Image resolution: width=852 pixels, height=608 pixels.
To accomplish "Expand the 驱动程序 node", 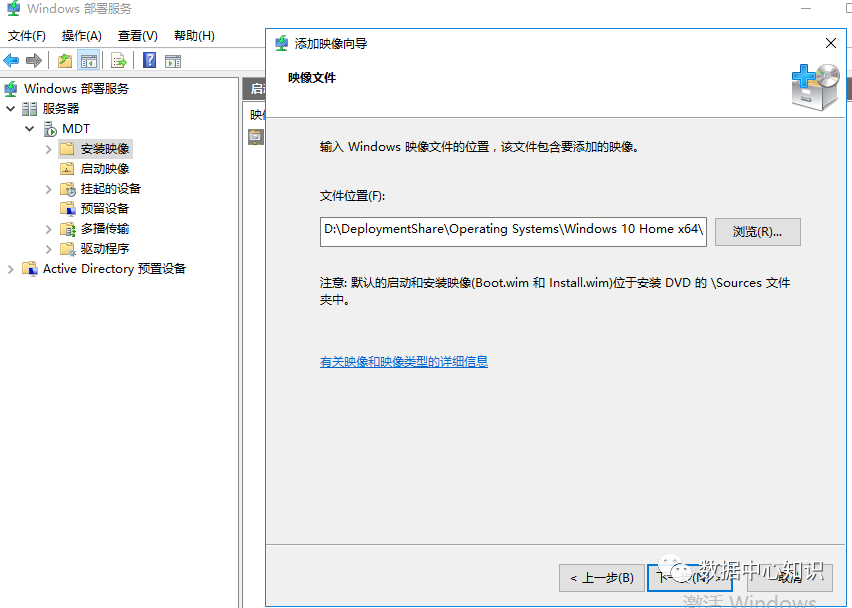I will click(x=49, y=249).
